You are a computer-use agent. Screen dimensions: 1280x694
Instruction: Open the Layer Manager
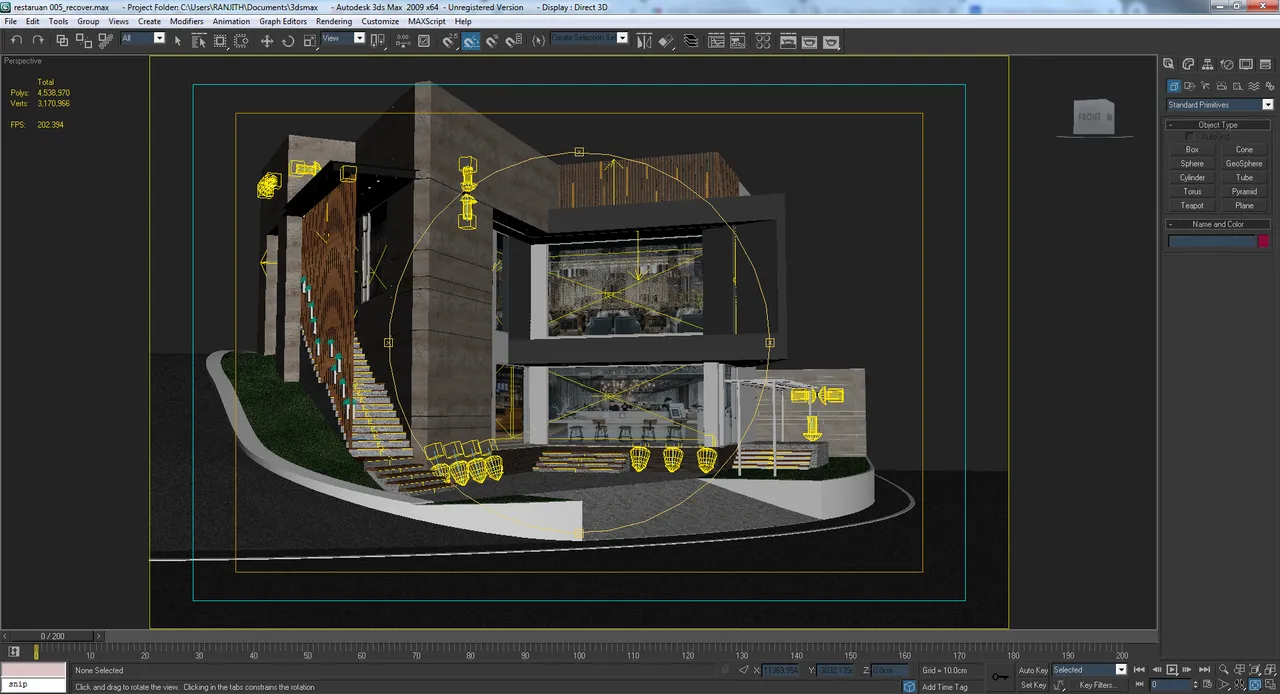[x=691, y=40]
